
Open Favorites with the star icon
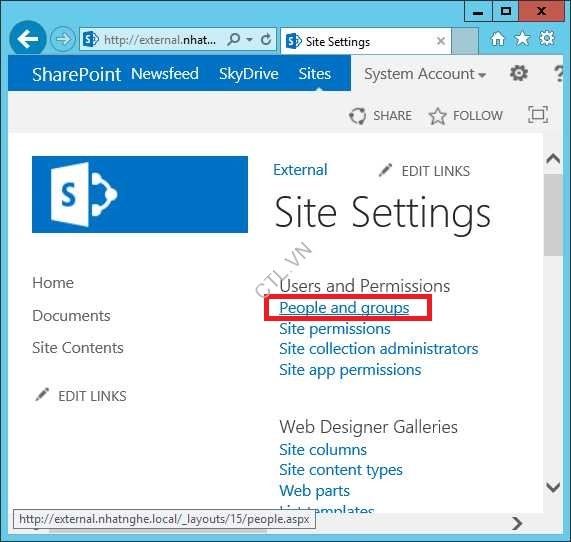[x=522, y=39]
